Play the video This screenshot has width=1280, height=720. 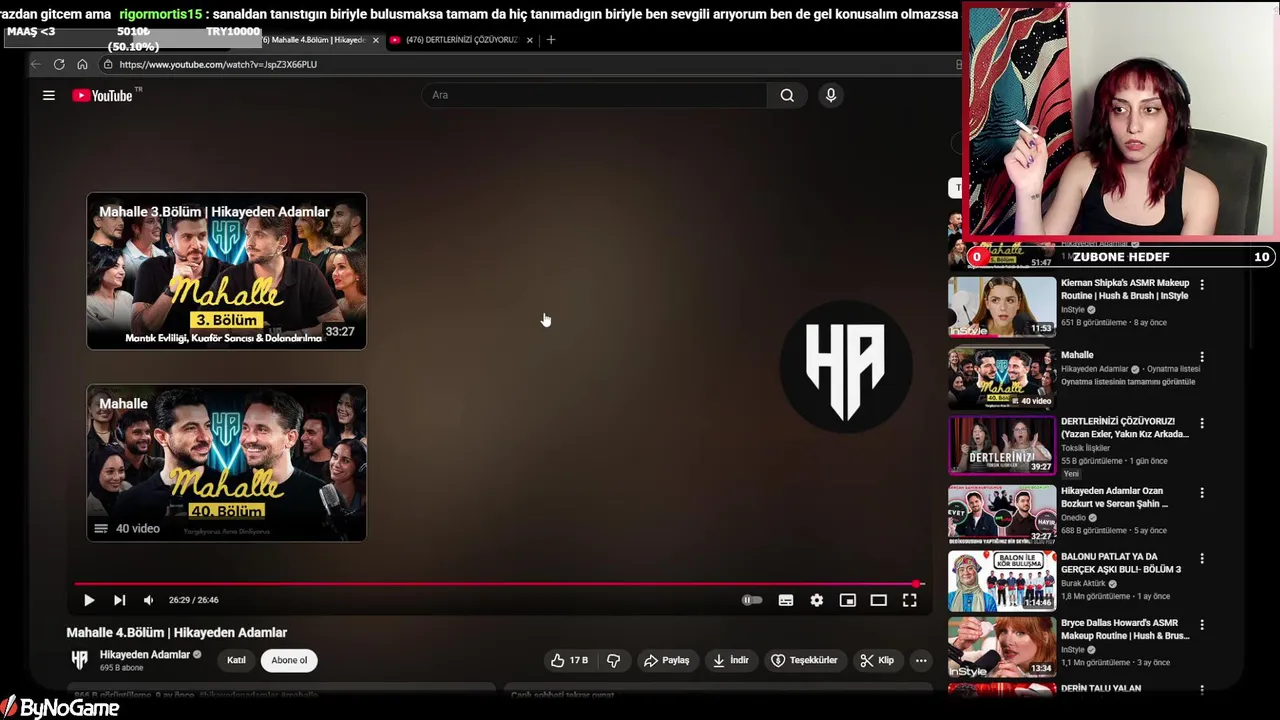coord(88,600)
